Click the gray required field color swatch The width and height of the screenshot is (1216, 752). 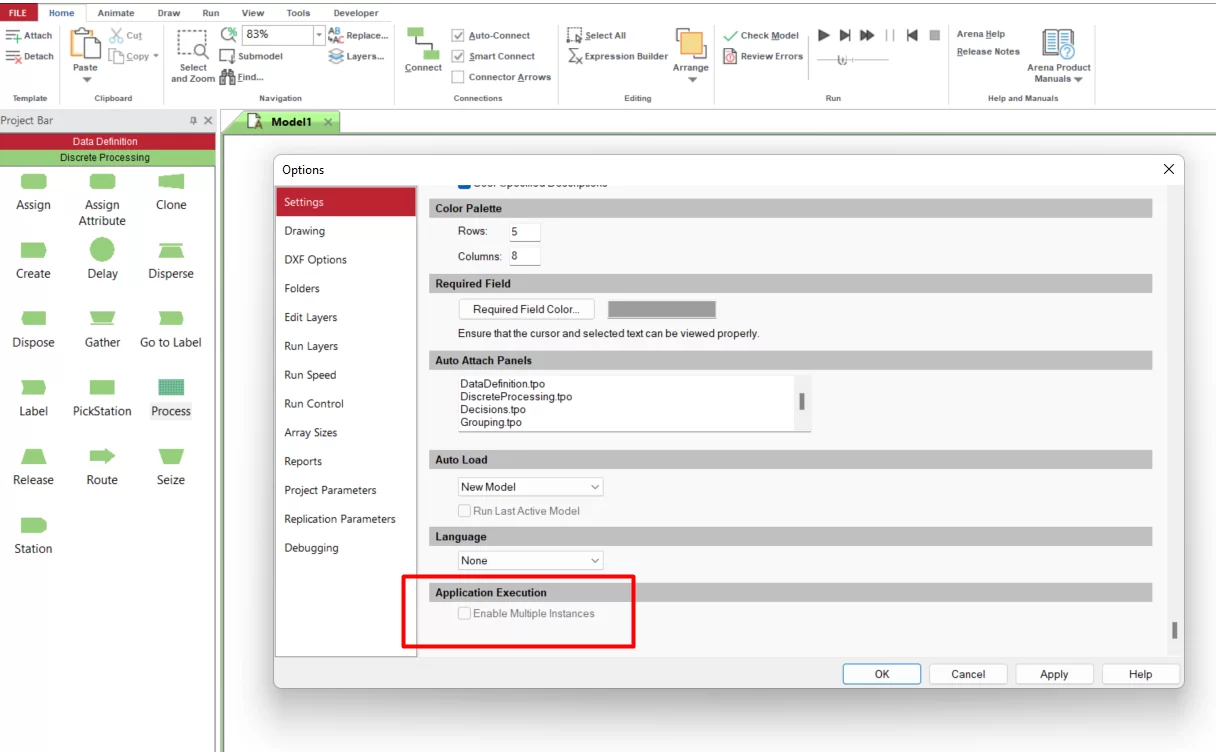pos(662,309)
